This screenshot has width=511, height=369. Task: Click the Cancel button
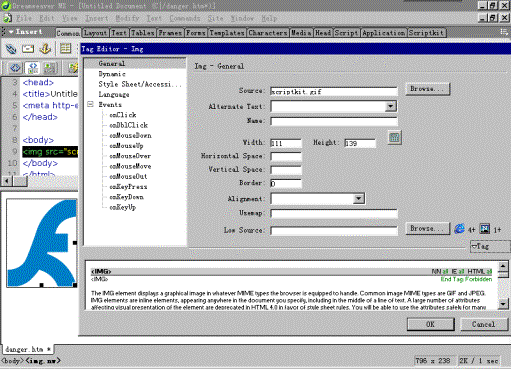[484, 324]
